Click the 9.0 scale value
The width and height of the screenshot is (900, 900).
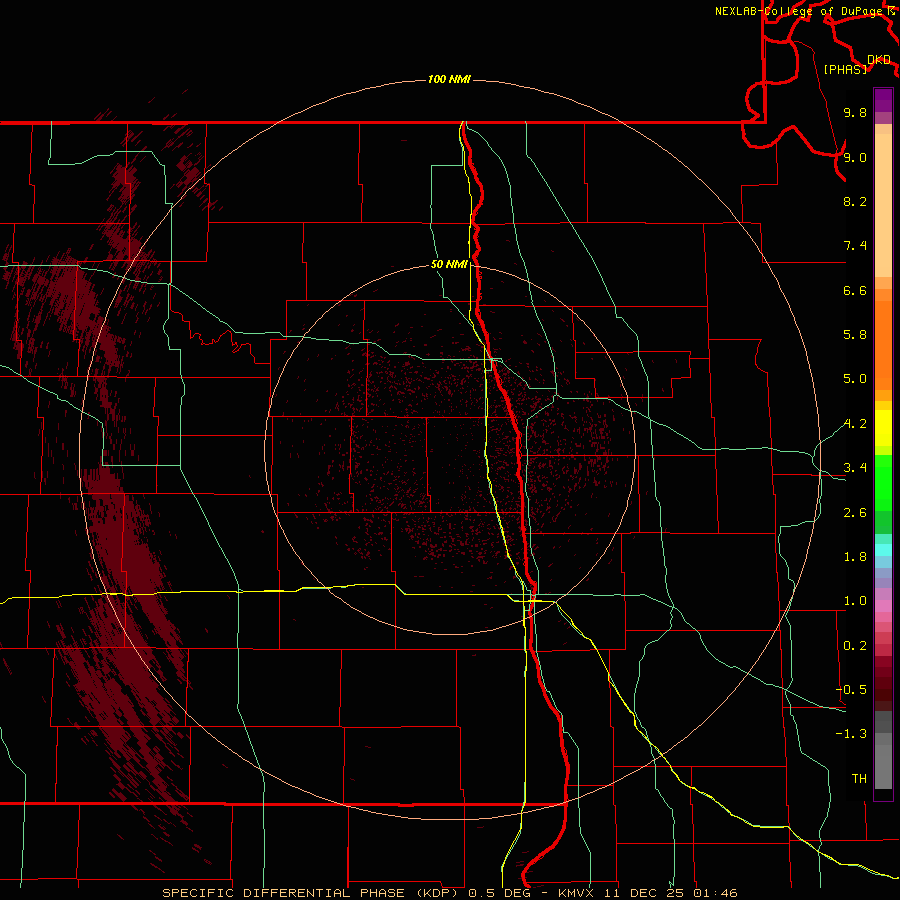pyautogui.click(x=855, y=157)
